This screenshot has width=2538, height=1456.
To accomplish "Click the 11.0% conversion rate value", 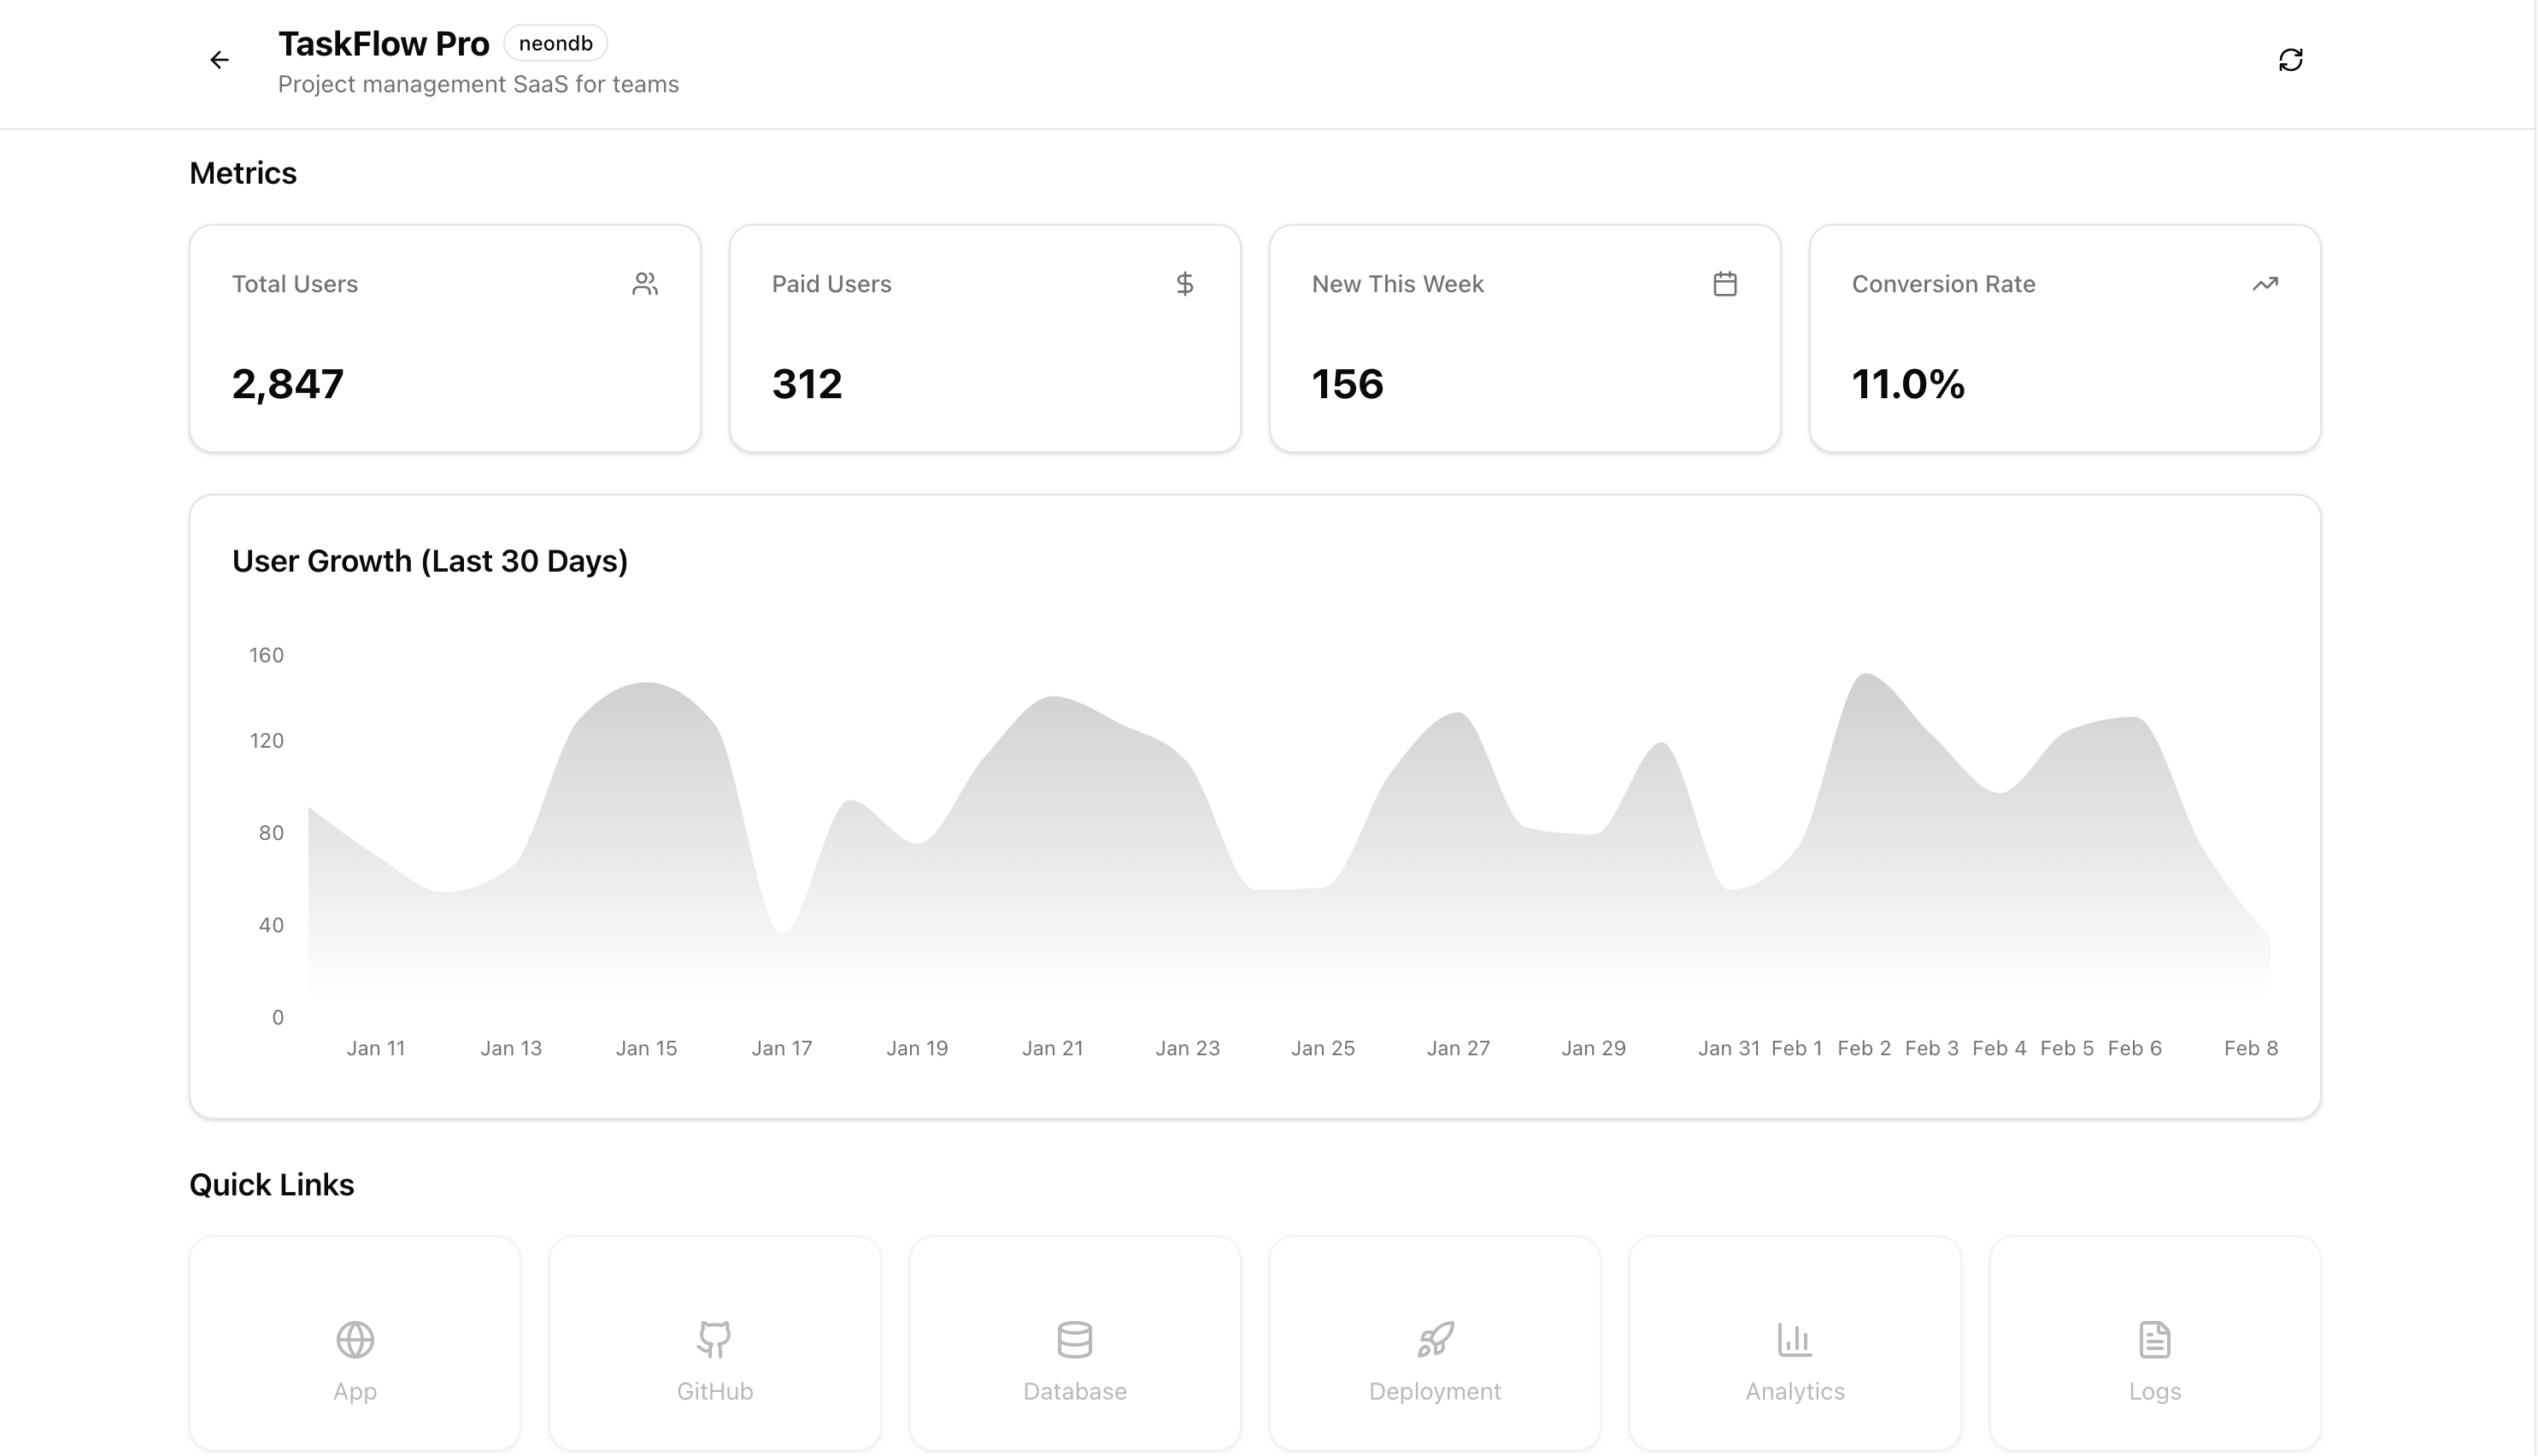I will click(1907, 384).
